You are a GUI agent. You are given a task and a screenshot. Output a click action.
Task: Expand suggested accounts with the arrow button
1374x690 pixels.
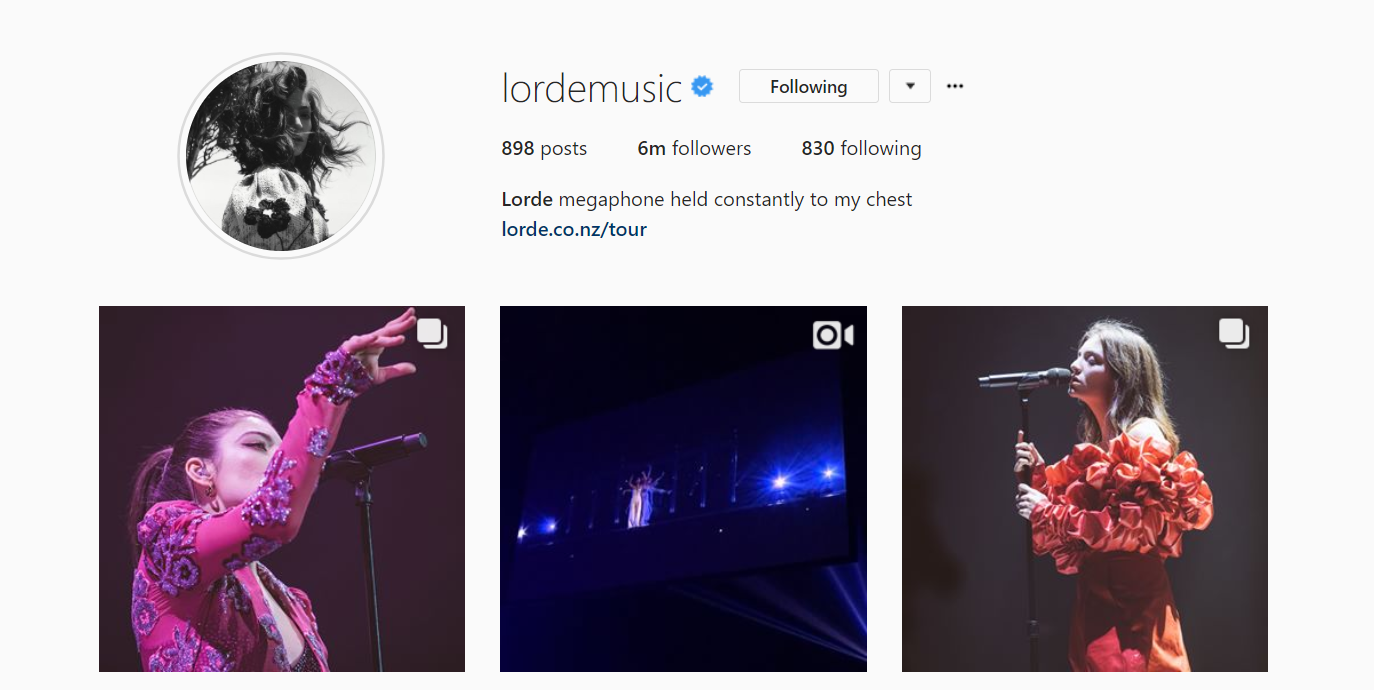point(910,86)
